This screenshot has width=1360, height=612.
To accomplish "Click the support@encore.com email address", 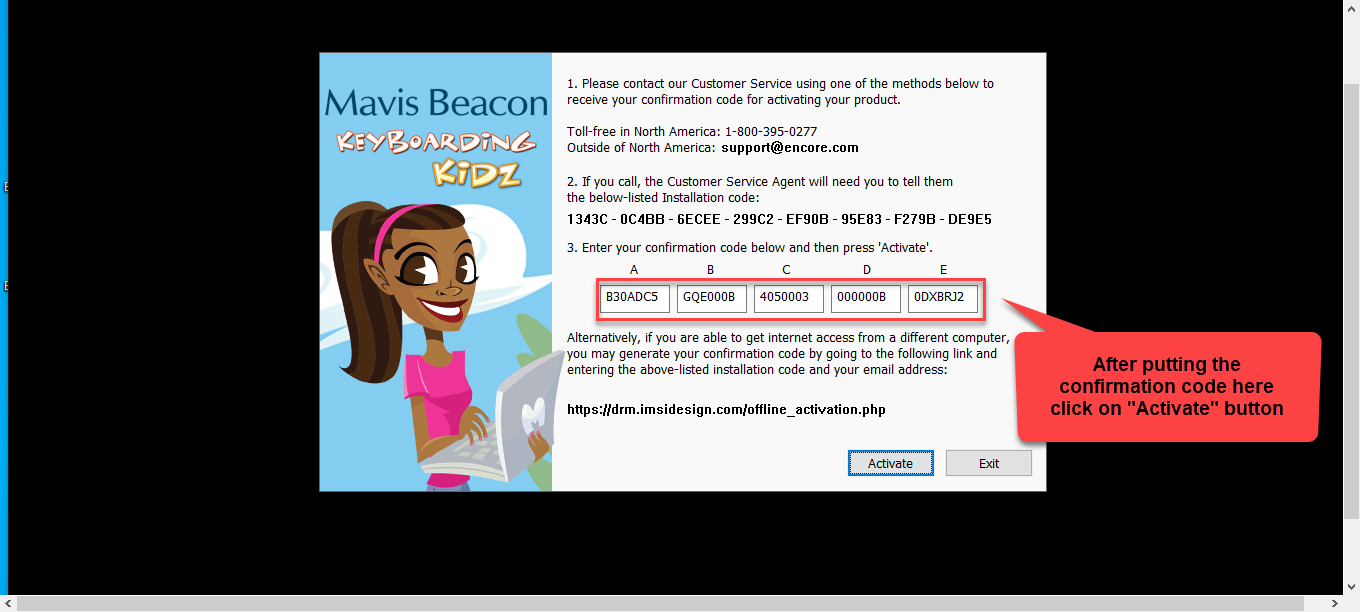I will coord(790,147).
